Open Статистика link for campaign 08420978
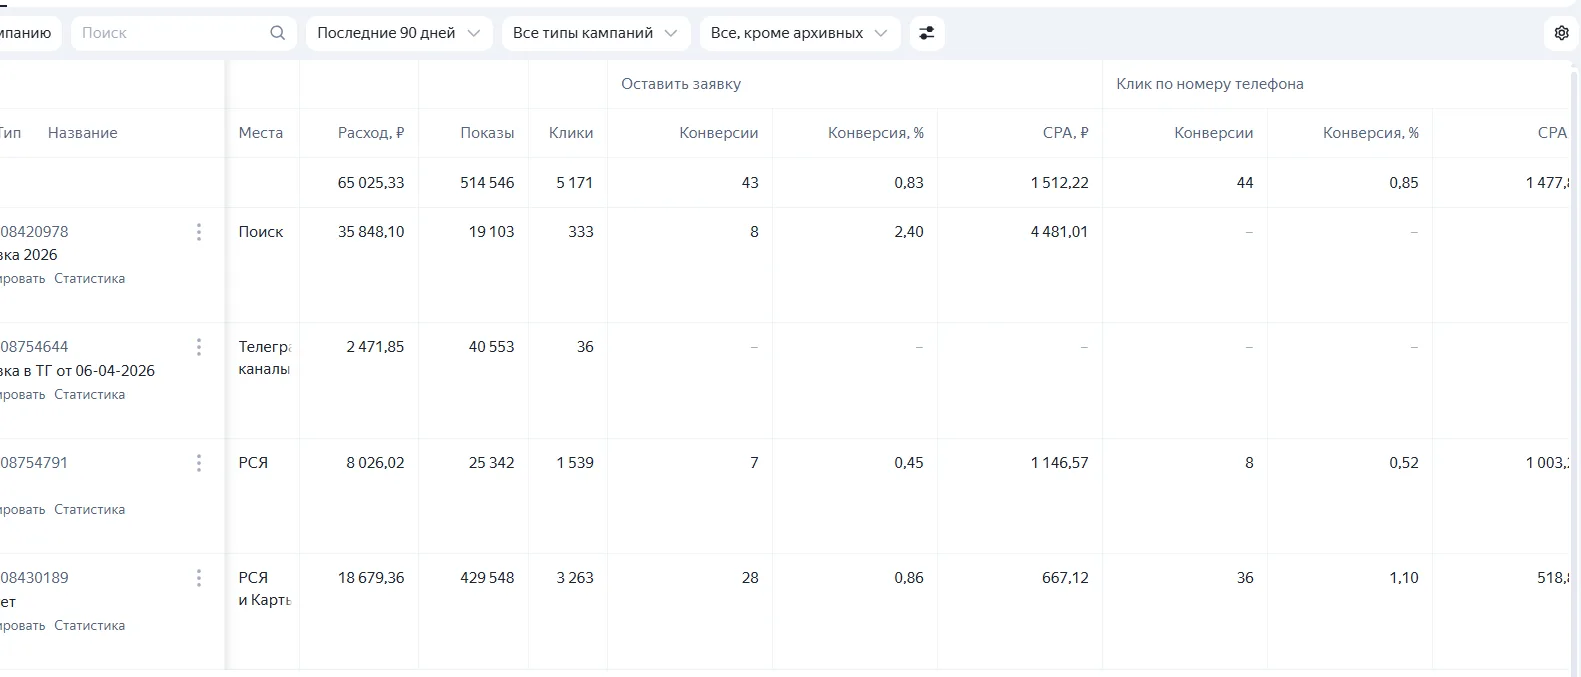Viewport: 1581px width, 677px height. [x=90, y=279]
